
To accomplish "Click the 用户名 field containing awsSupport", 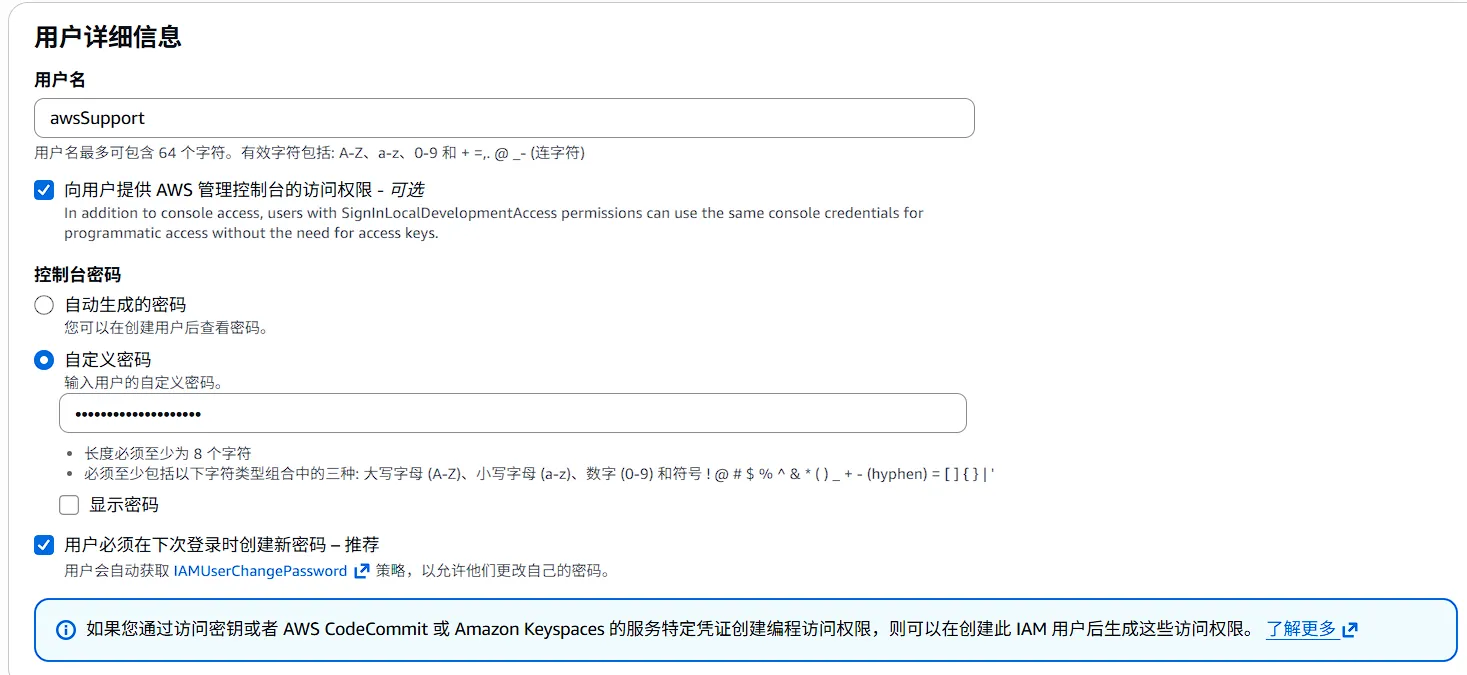I will (x=504, y=118).
